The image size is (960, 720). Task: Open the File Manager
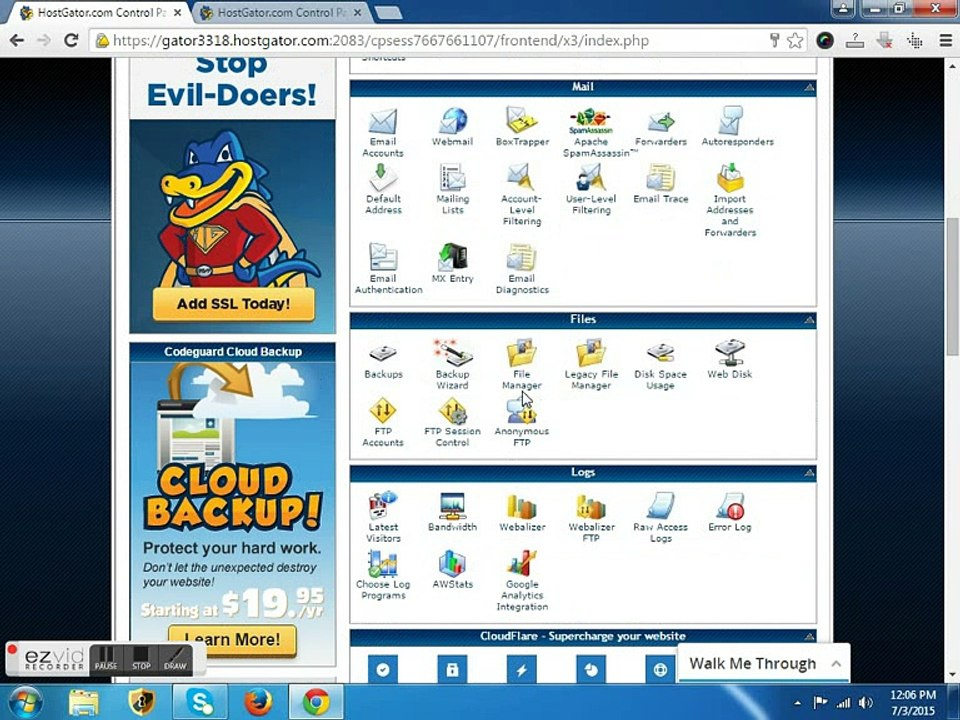pos(522,366)
